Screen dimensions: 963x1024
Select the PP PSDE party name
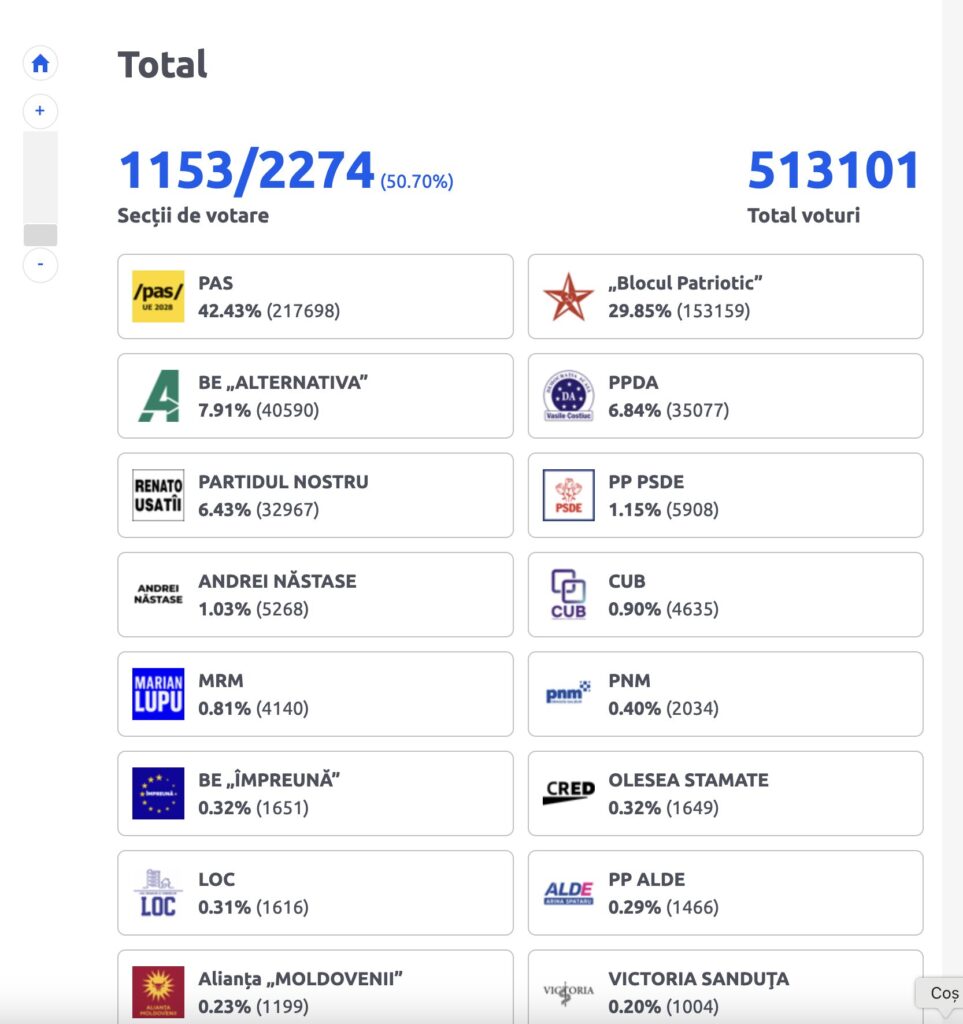click(646, 481)
